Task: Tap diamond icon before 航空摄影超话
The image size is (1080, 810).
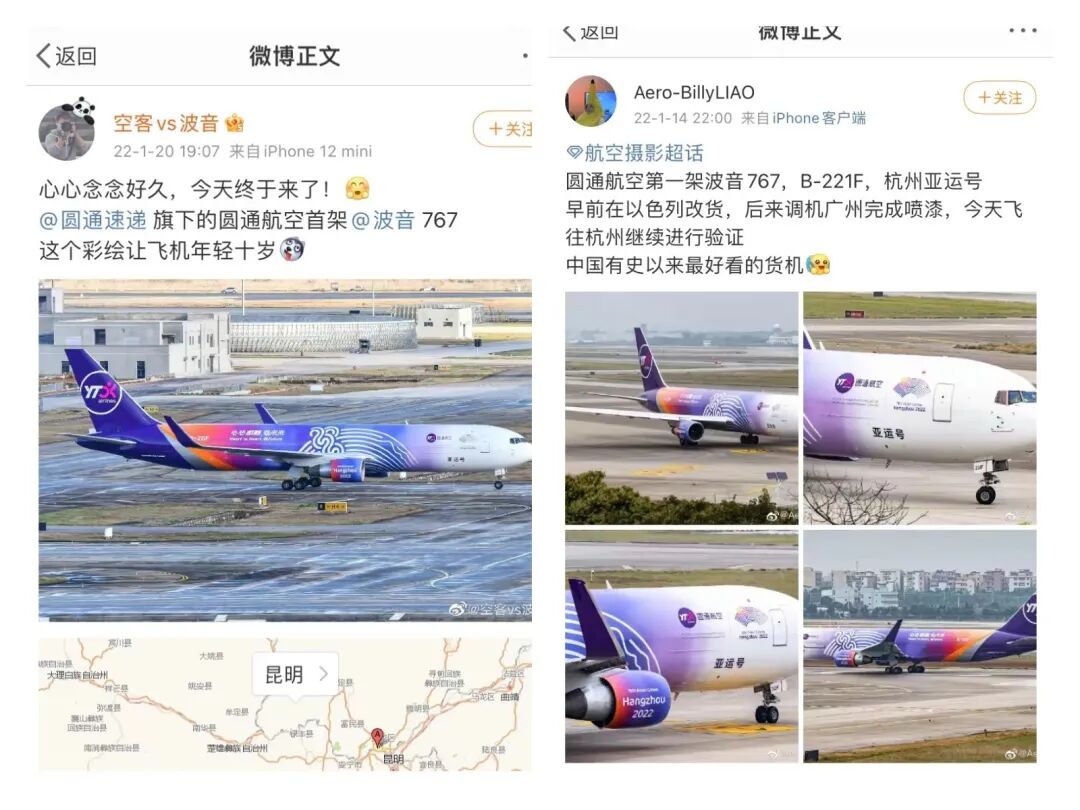Action: [574, 152]
